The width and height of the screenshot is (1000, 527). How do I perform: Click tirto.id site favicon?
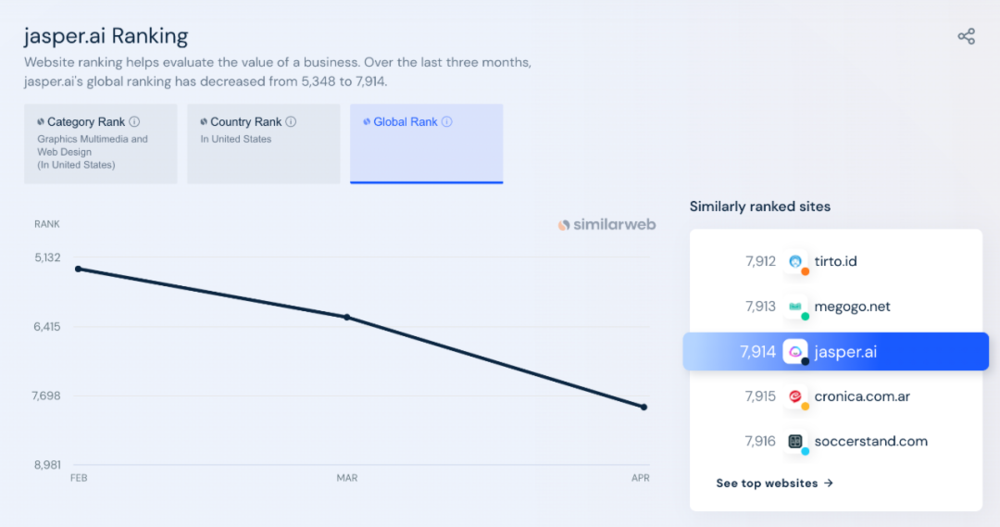[x=796, y=262]
